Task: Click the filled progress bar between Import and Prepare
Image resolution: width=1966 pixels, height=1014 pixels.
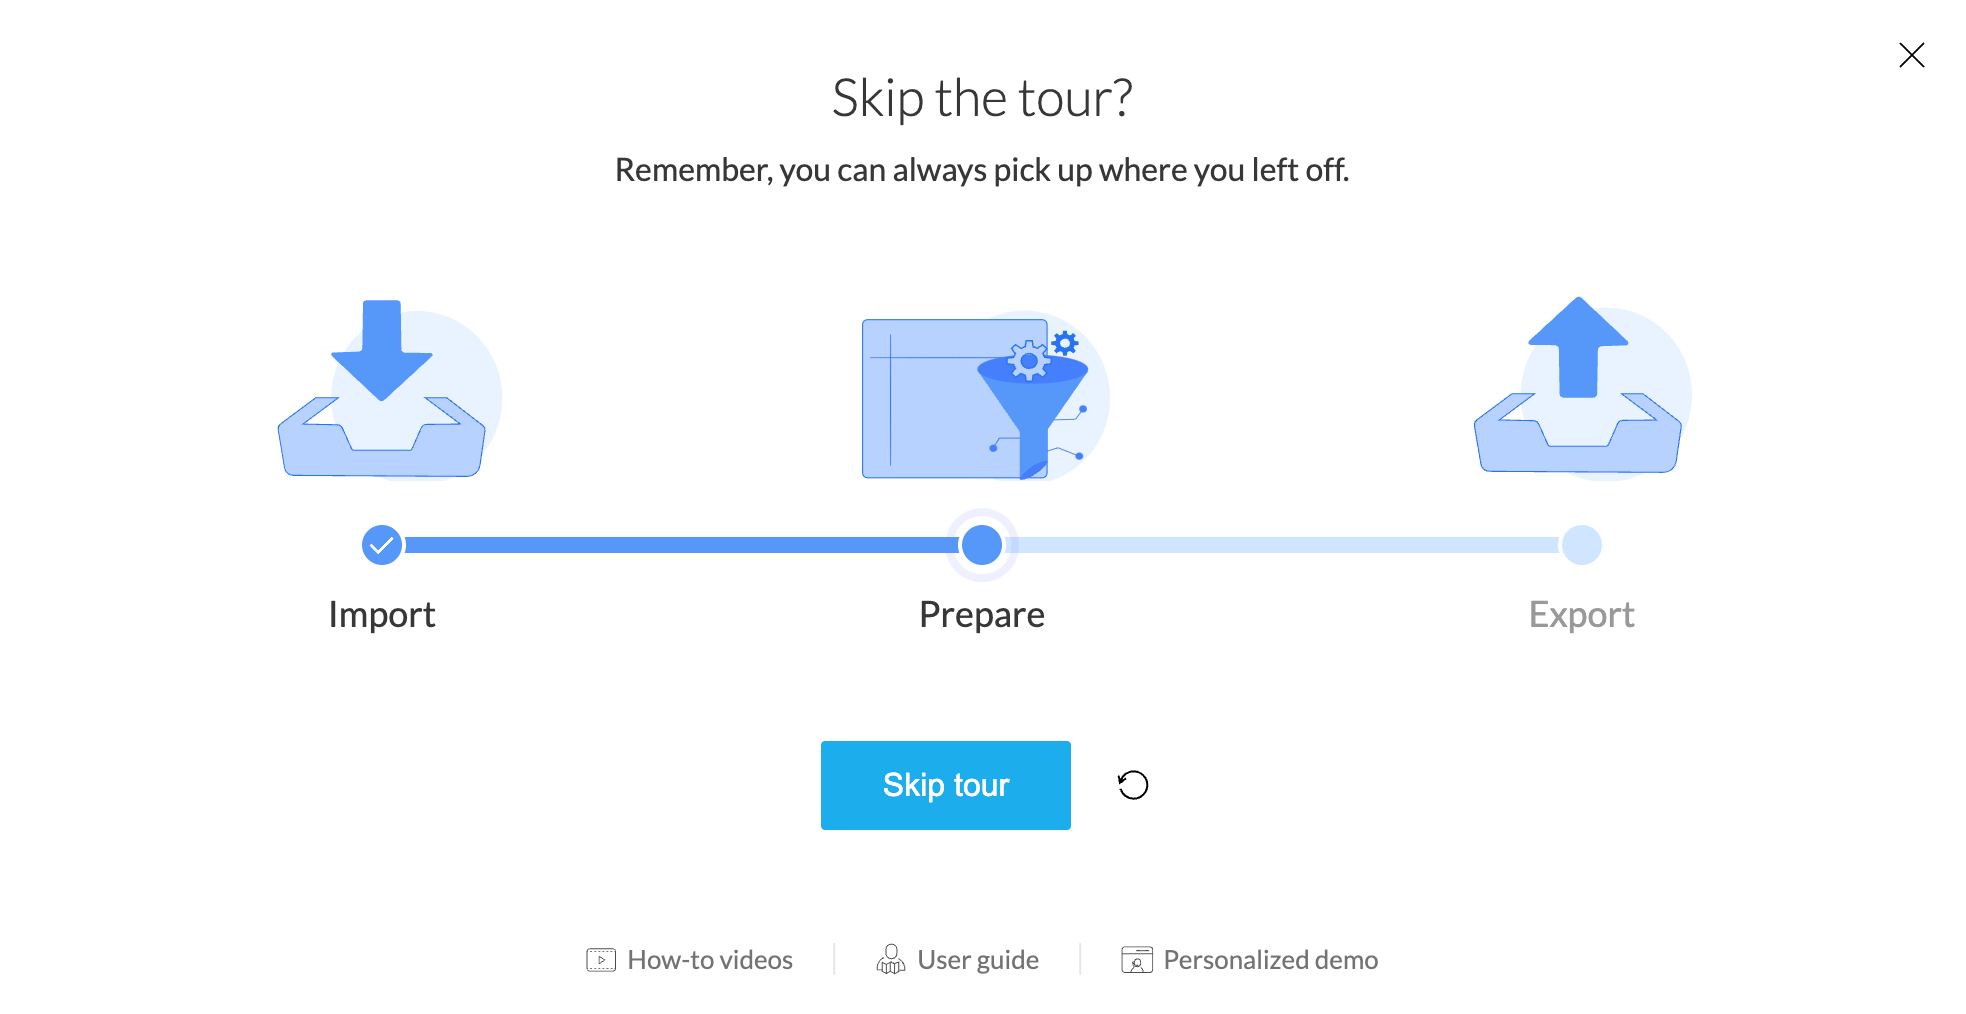Action: point(680,545)
